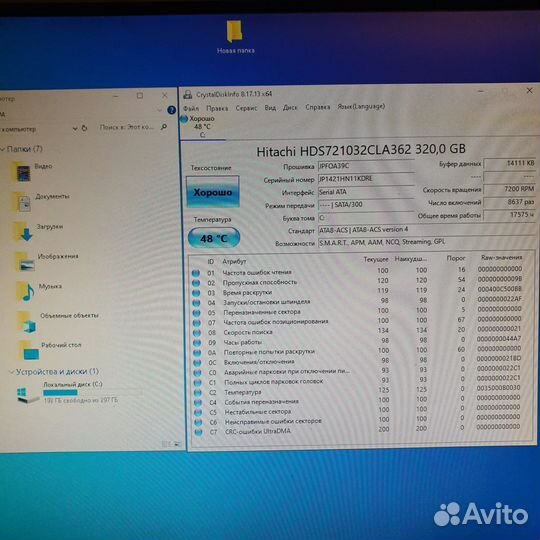
Task: Click the Explorer refresh button
Action: coord(84,128)
